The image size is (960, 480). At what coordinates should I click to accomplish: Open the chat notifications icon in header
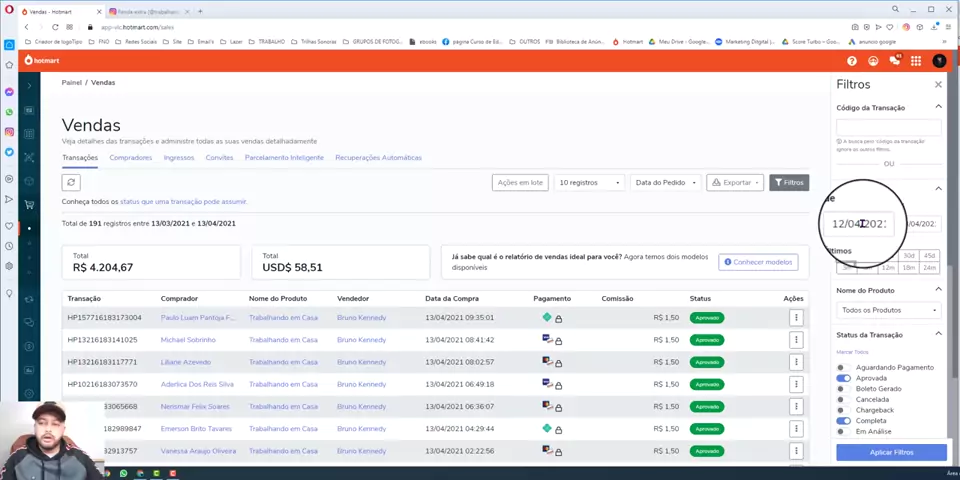click(894, 61)
